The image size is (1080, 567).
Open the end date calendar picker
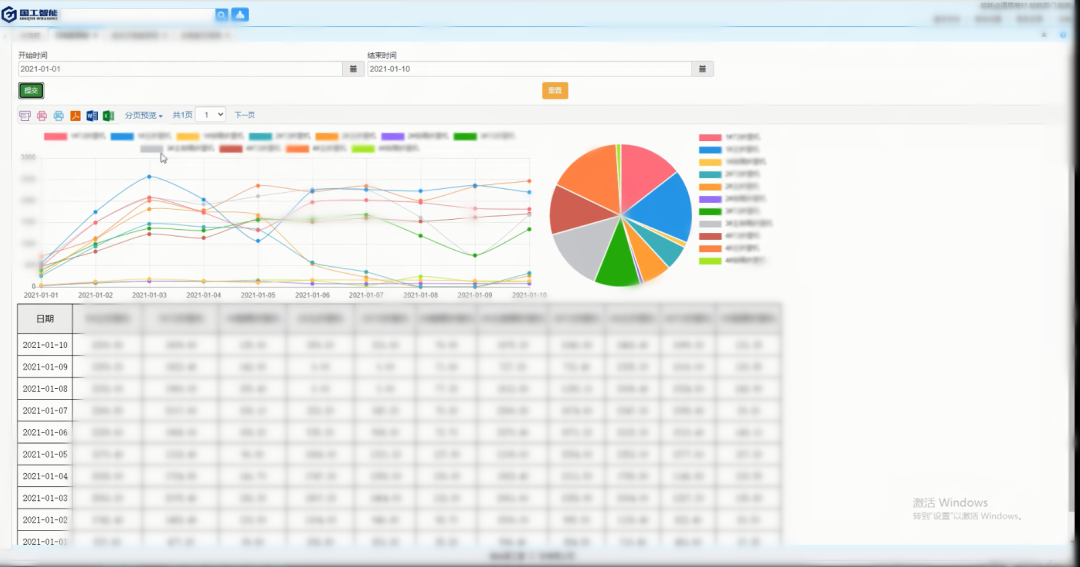click(703, 69)
